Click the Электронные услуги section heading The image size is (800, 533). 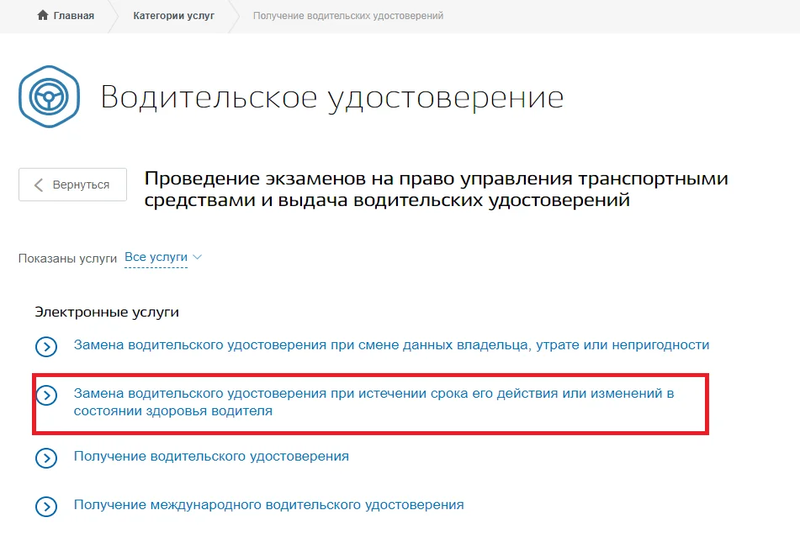(106, 312)
